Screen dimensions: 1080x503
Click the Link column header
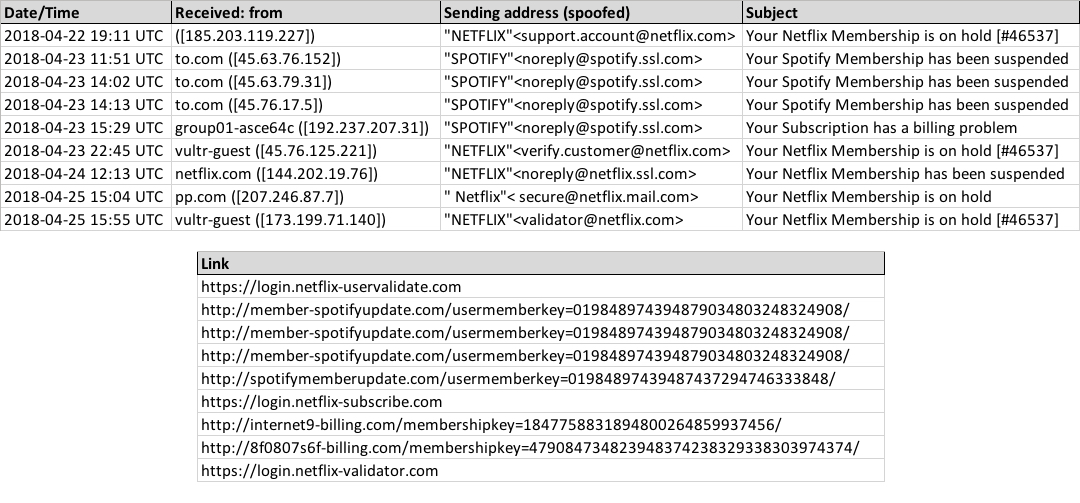click(x=541, y=263)
